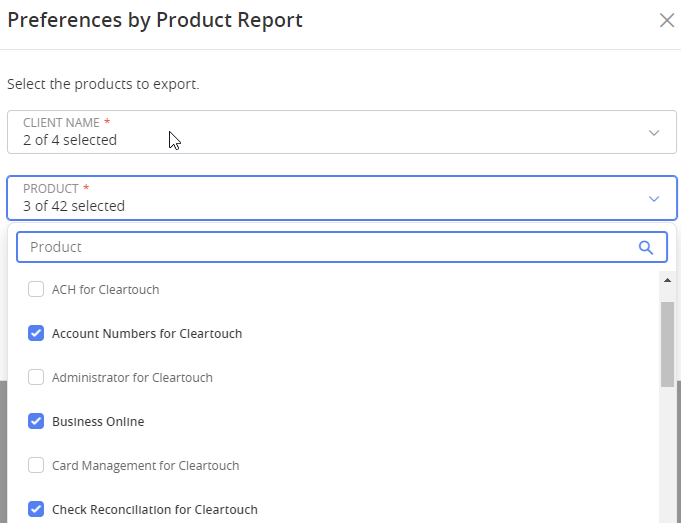The height and width of the screenshot is (523, 681).
Task: Click the Account Numbers for Cleartouch label
Action: tap(147, 333)
